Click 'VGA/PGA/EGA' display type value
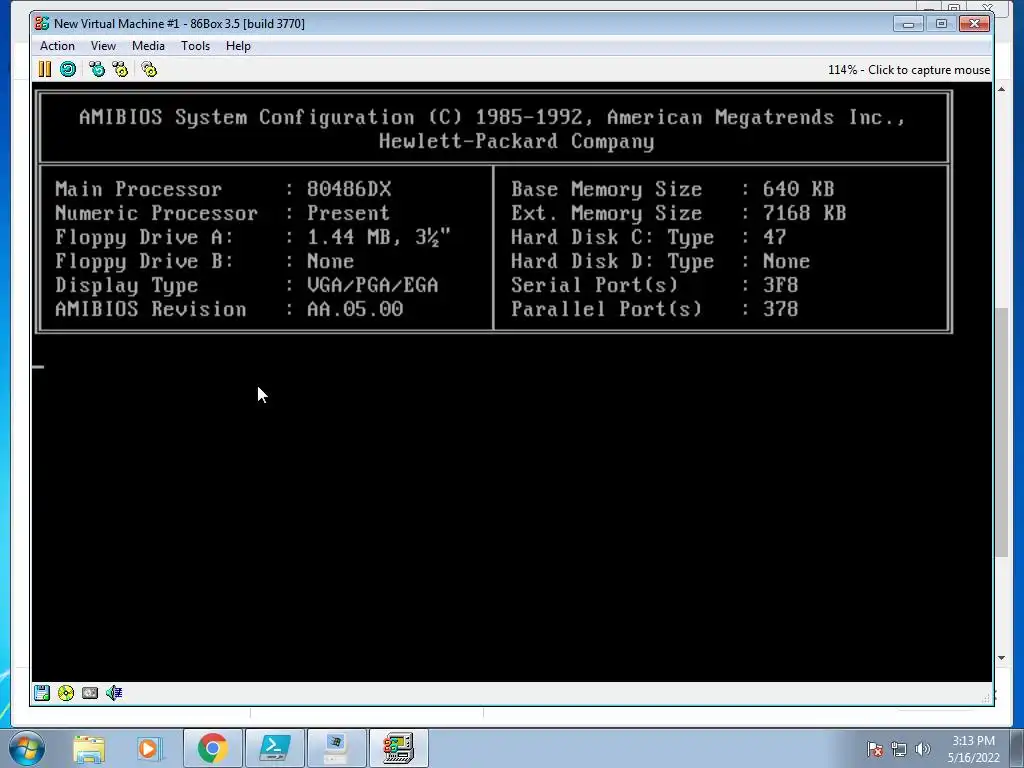 372,285
